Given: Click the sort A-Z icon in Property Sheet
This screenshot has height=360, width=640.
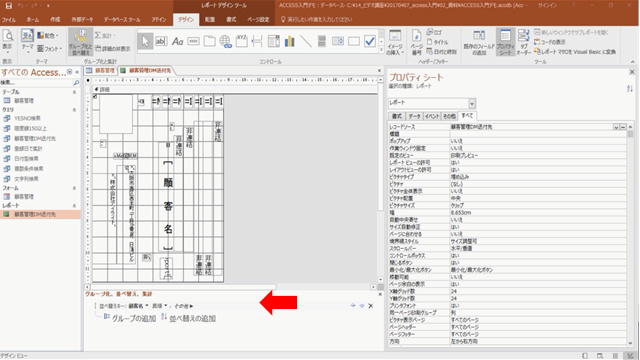Looking at the screenshot, I should pos(630,89).
